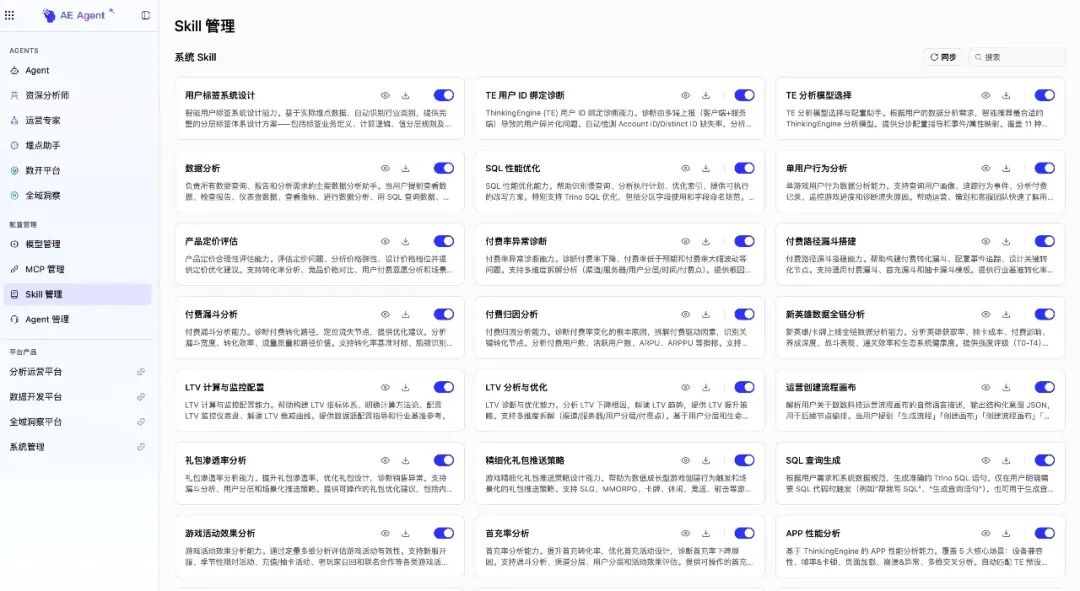1080x591 pixels.
Task: Click the AE Agent logo
Action: [77, 15]
